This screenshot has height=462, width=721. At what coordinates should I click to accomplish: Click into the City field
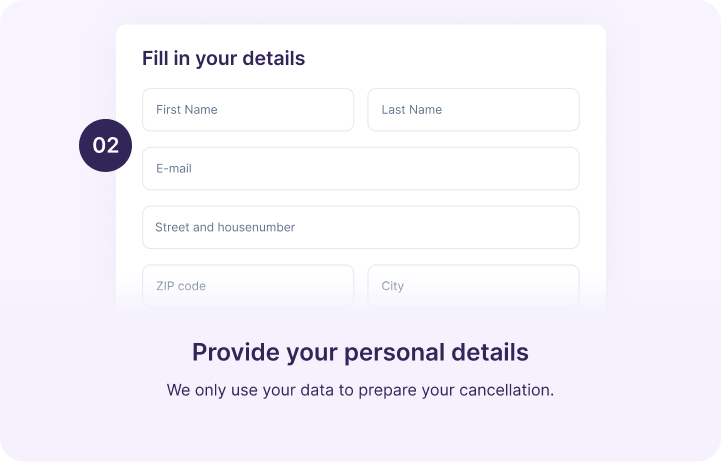click(473, 285)
